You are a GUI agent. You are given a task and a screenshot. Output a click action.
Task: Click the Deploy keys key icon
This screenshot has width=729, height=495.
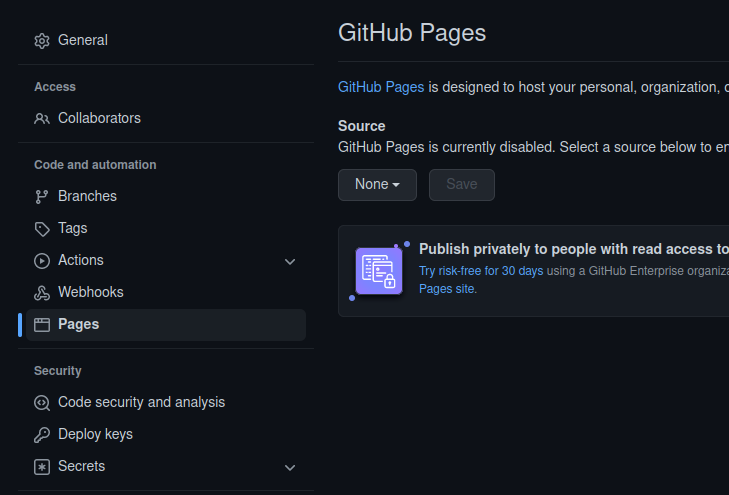(42, 435)
